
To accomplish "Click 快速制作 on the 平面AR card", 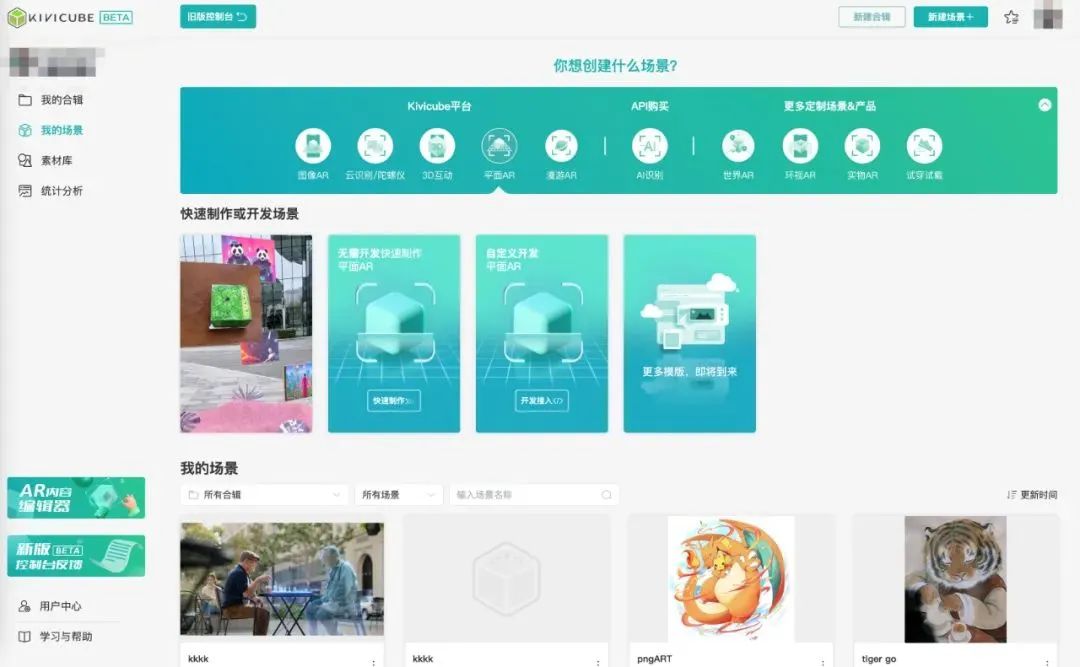I will (393, 400).
